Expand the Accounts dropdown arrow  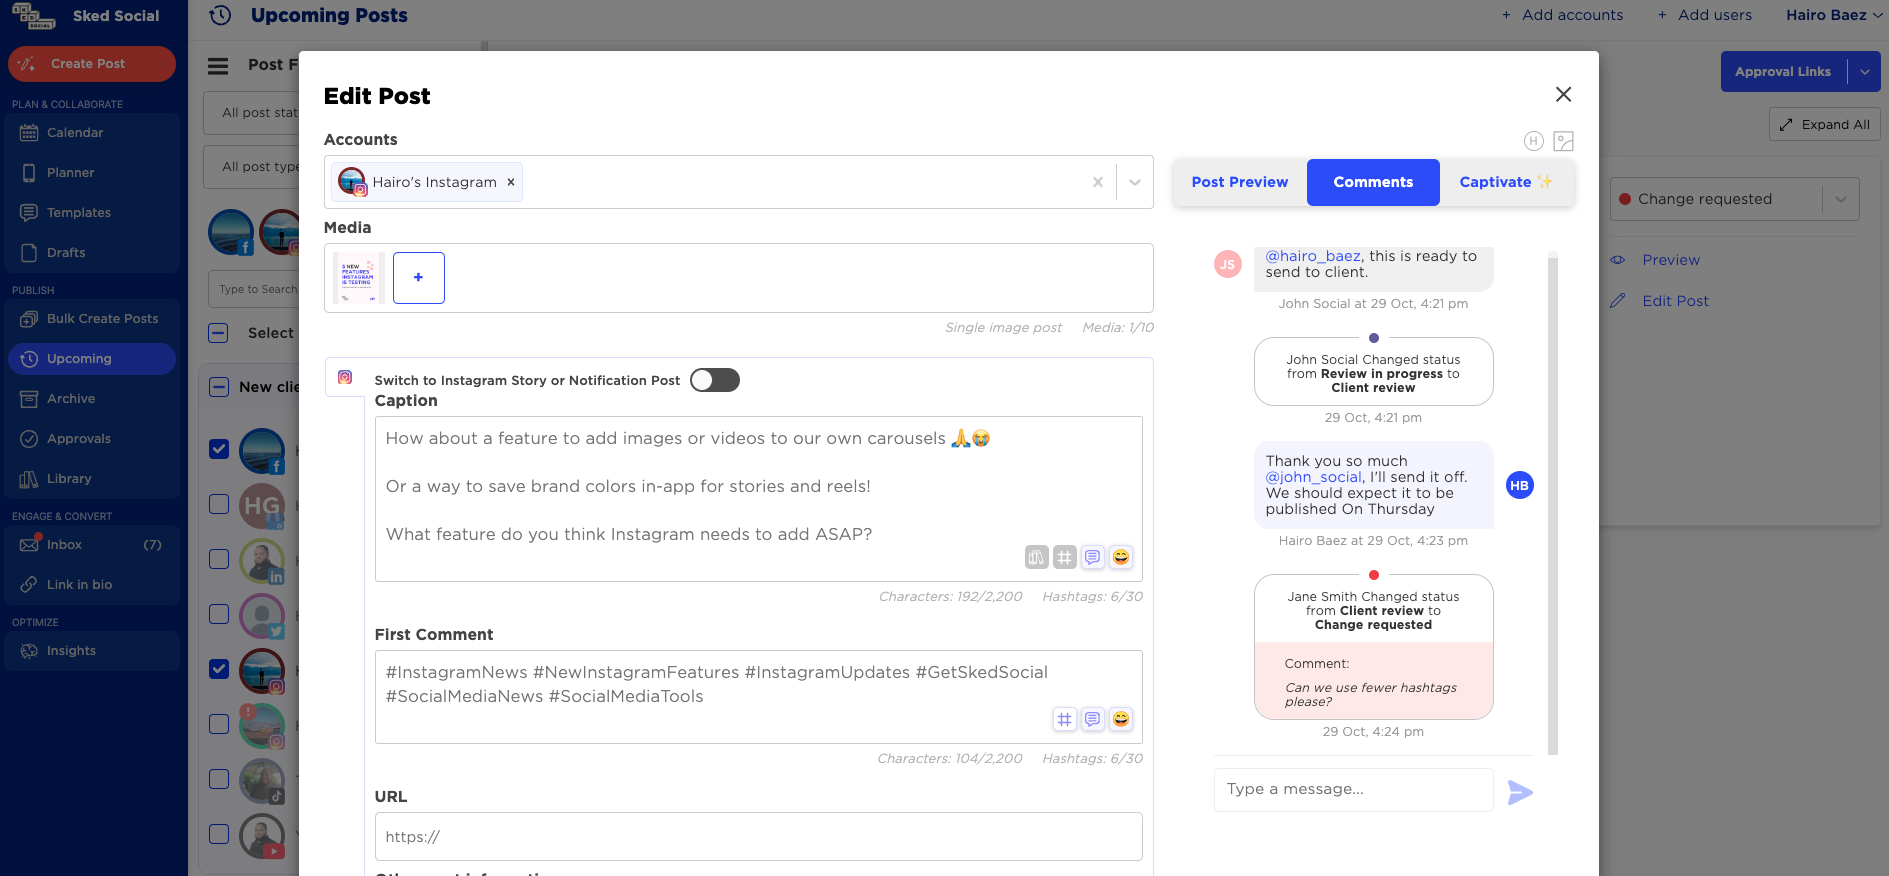[x=1134, y=182]
